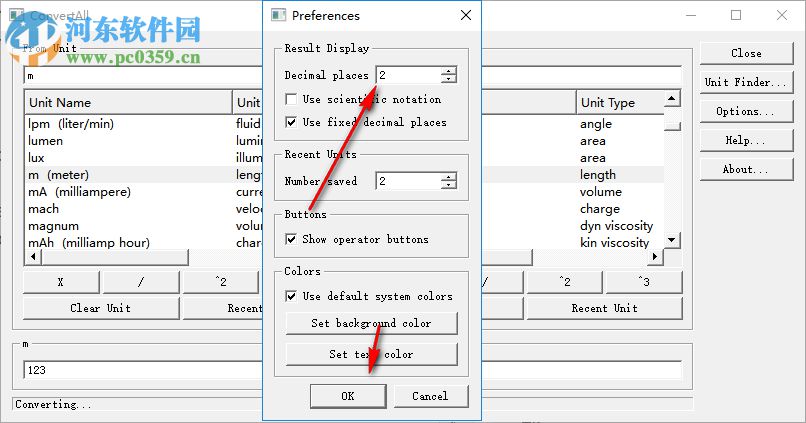Open the About dialog
Screen dimensions: 806x423
(x=745, y=170)
